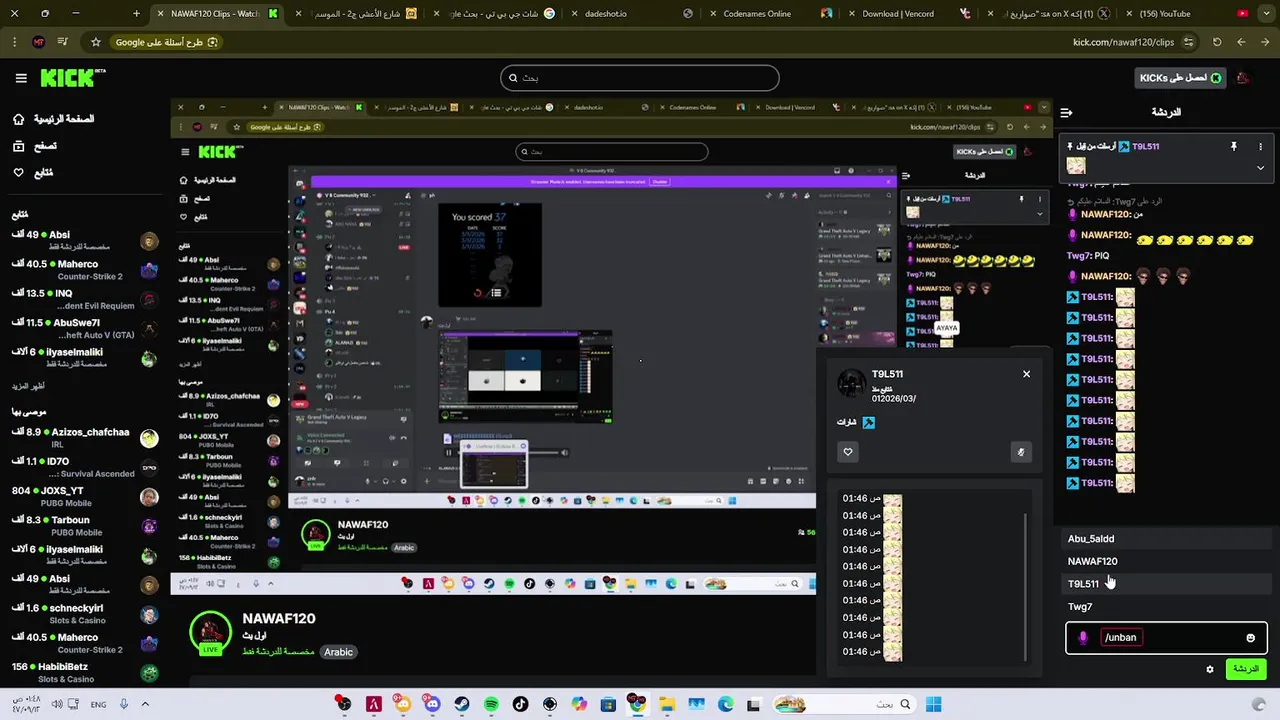Mute T9L511 with the crossed microphone button
The width and height of the screenshot is (1280, 720).
[1020, 452]
